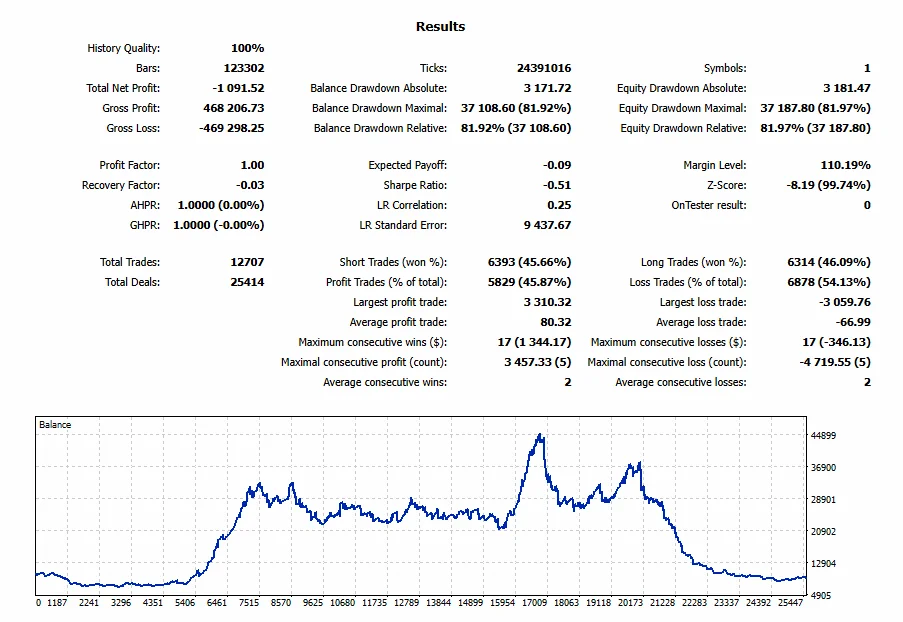The image size is (903, 622).
Task: Select Maximum consecutive losses value 17 (-346.13)
Action: pyautogui.click(x=837, y=342)
